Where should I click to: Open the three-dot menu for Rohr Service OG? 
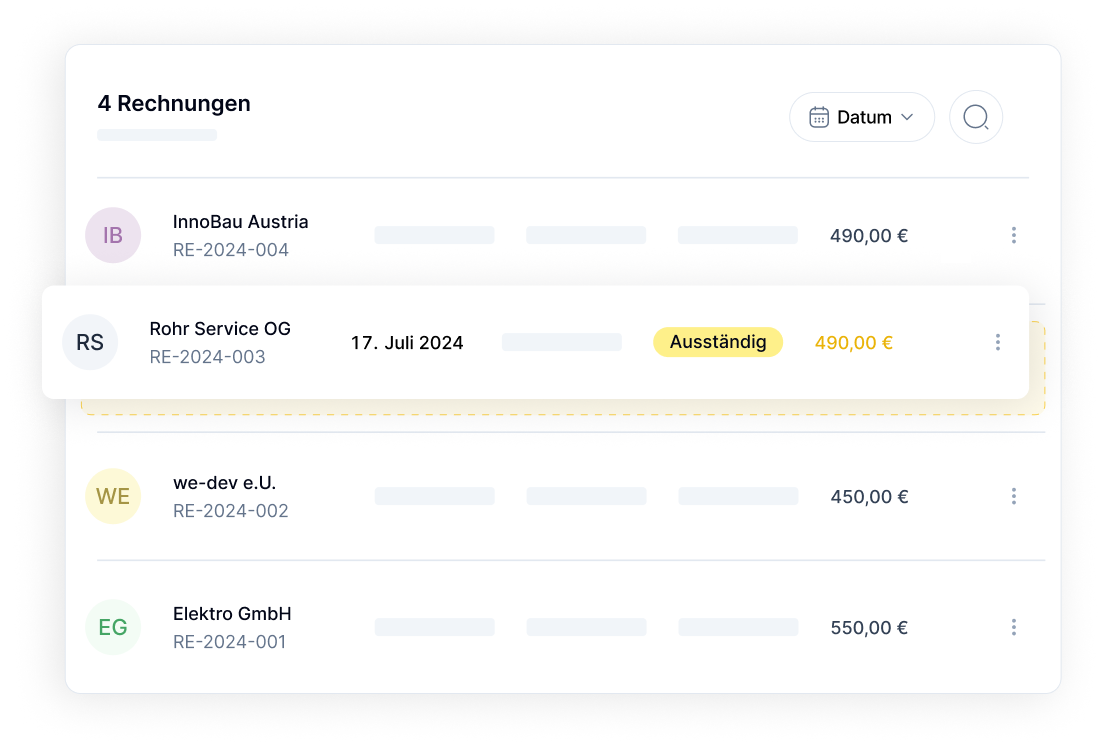(998, 342)
